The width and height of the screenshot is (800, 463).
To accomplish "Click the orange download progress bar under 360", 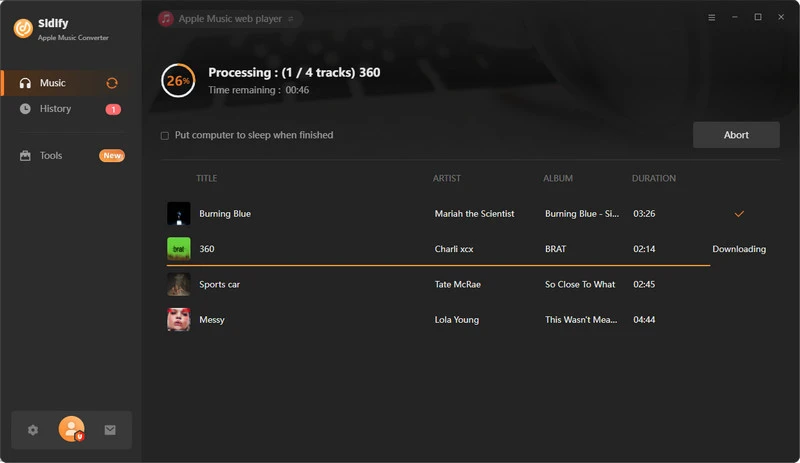I will click(x=438, y=265).
